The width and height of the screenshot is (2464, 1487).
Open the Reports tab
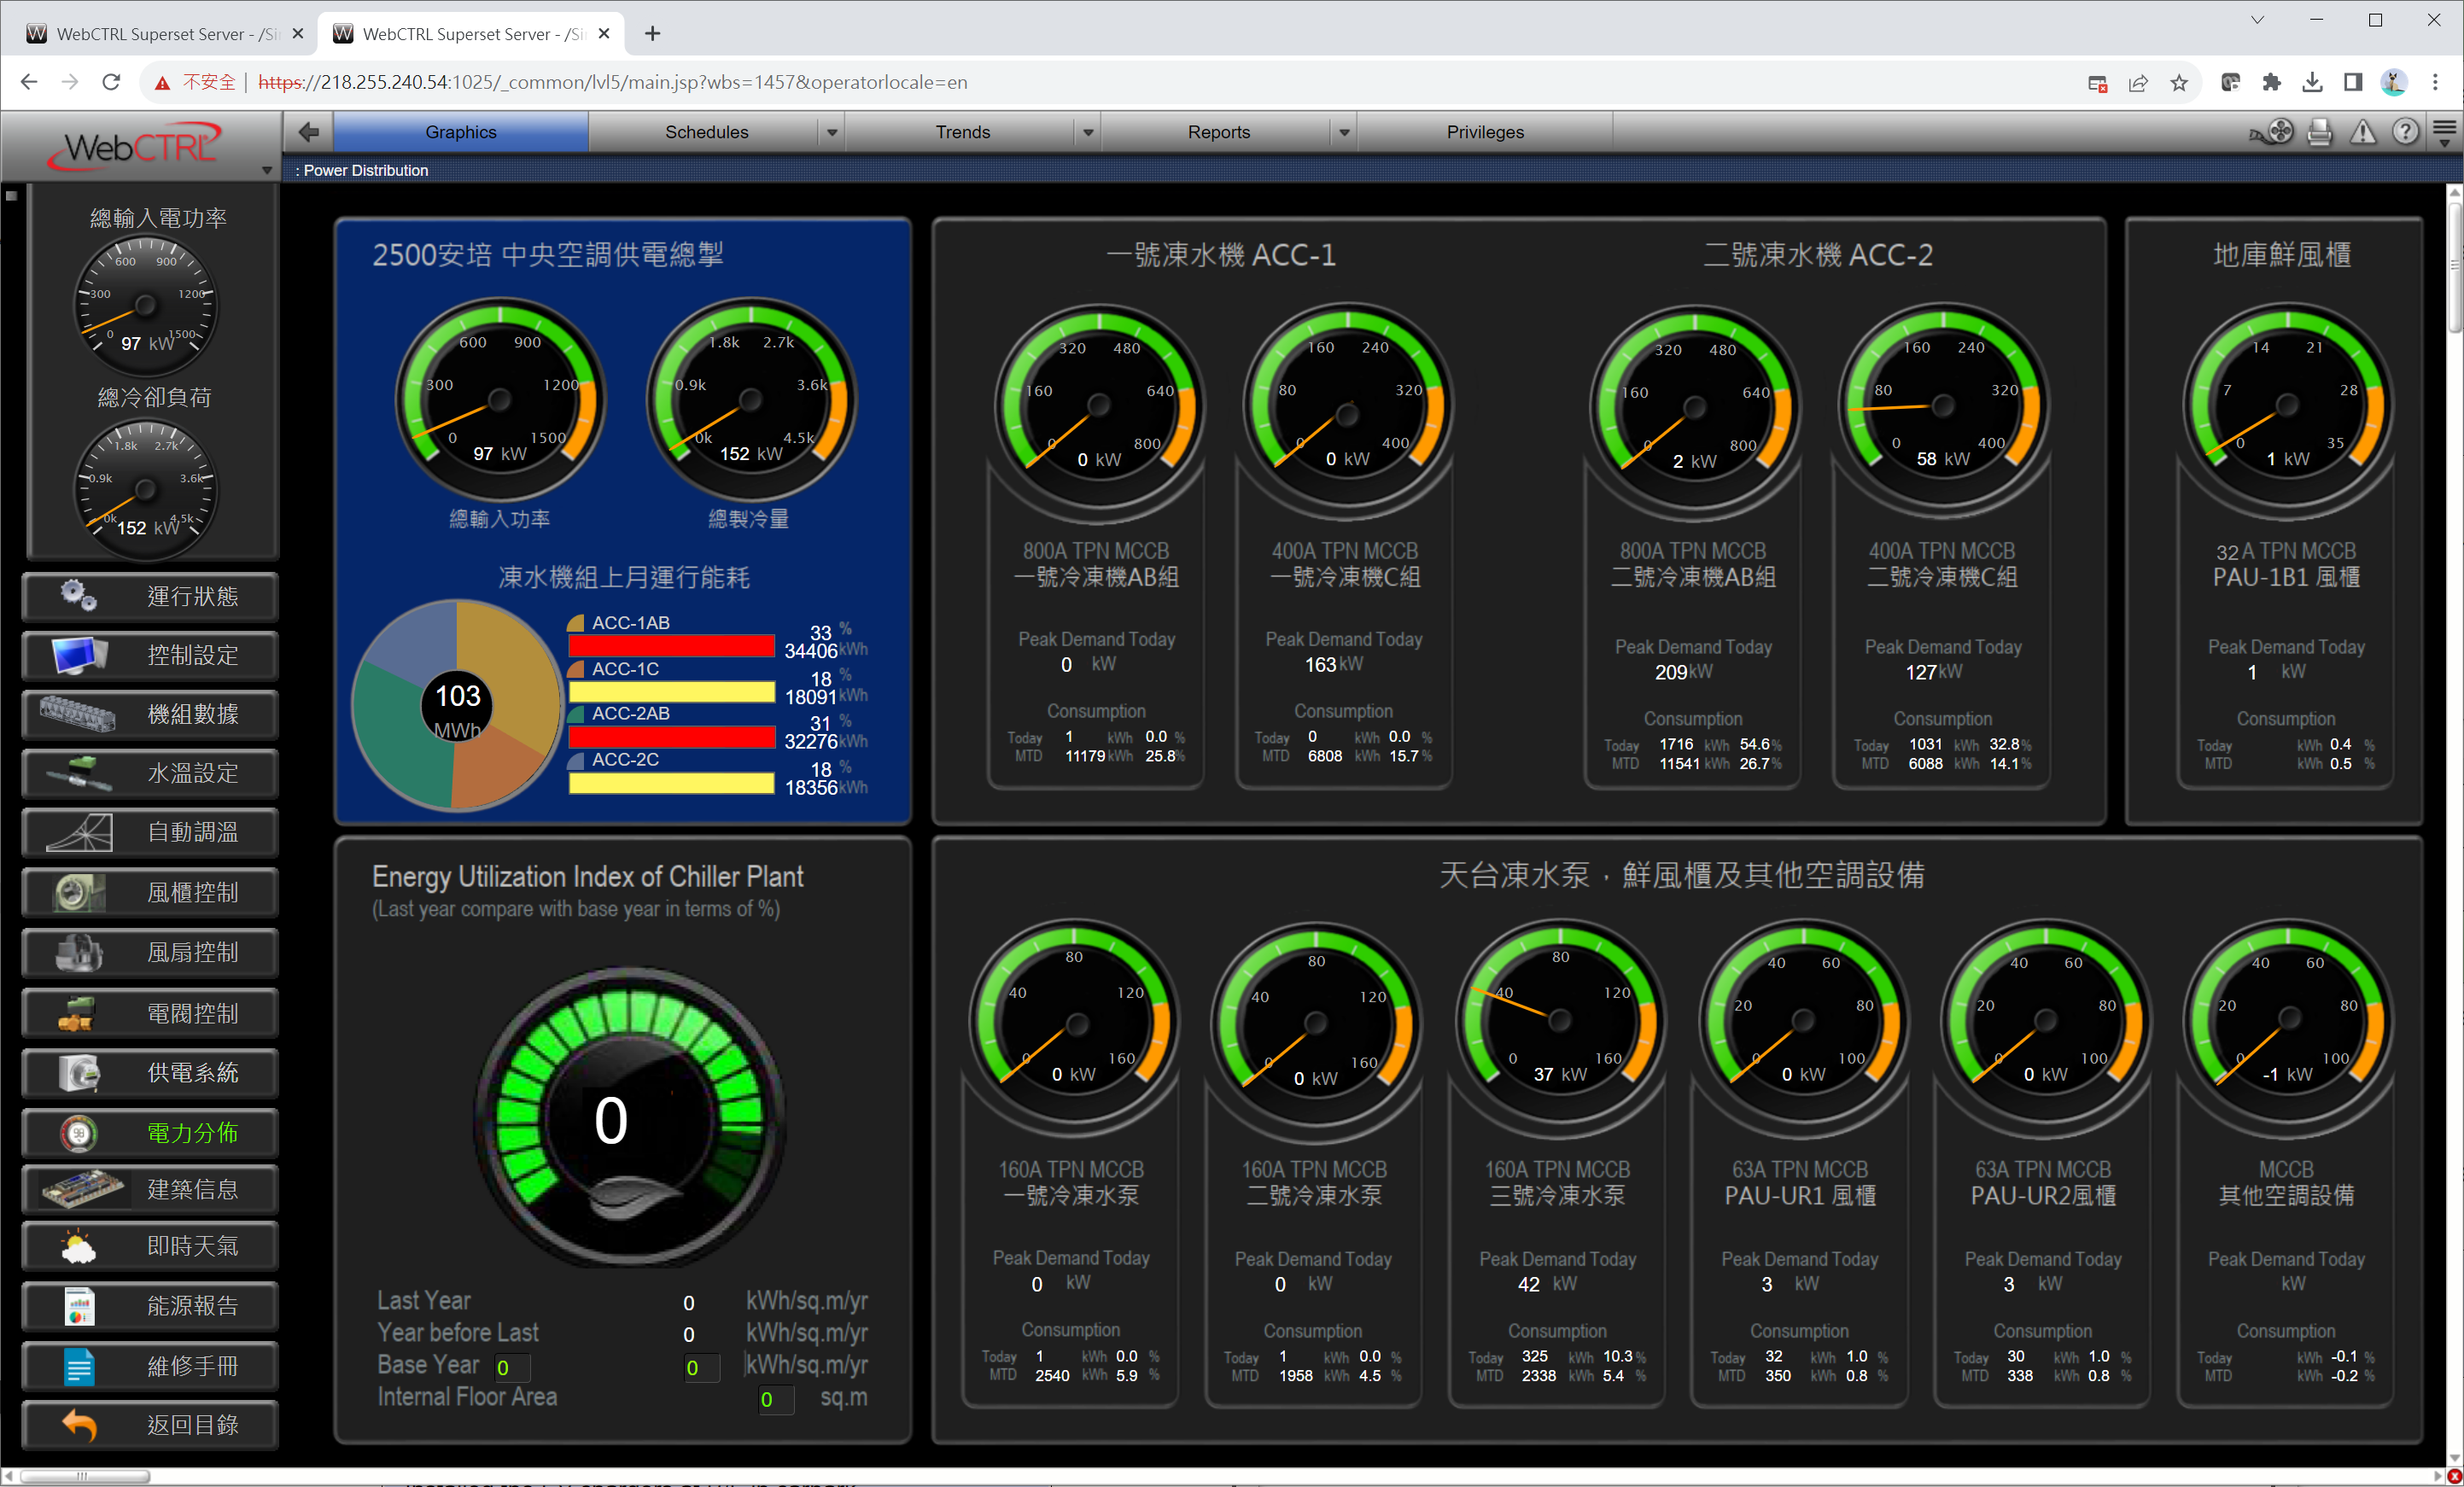coord(1218,132)
